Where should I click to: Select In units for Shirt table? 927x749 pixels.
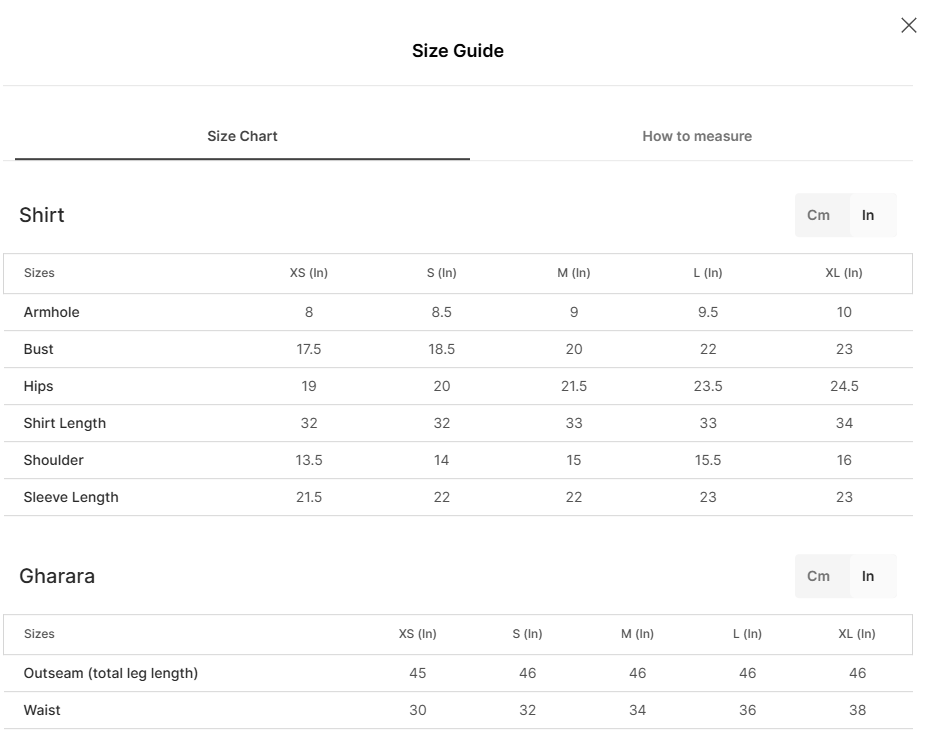click(x=868, y=215)
